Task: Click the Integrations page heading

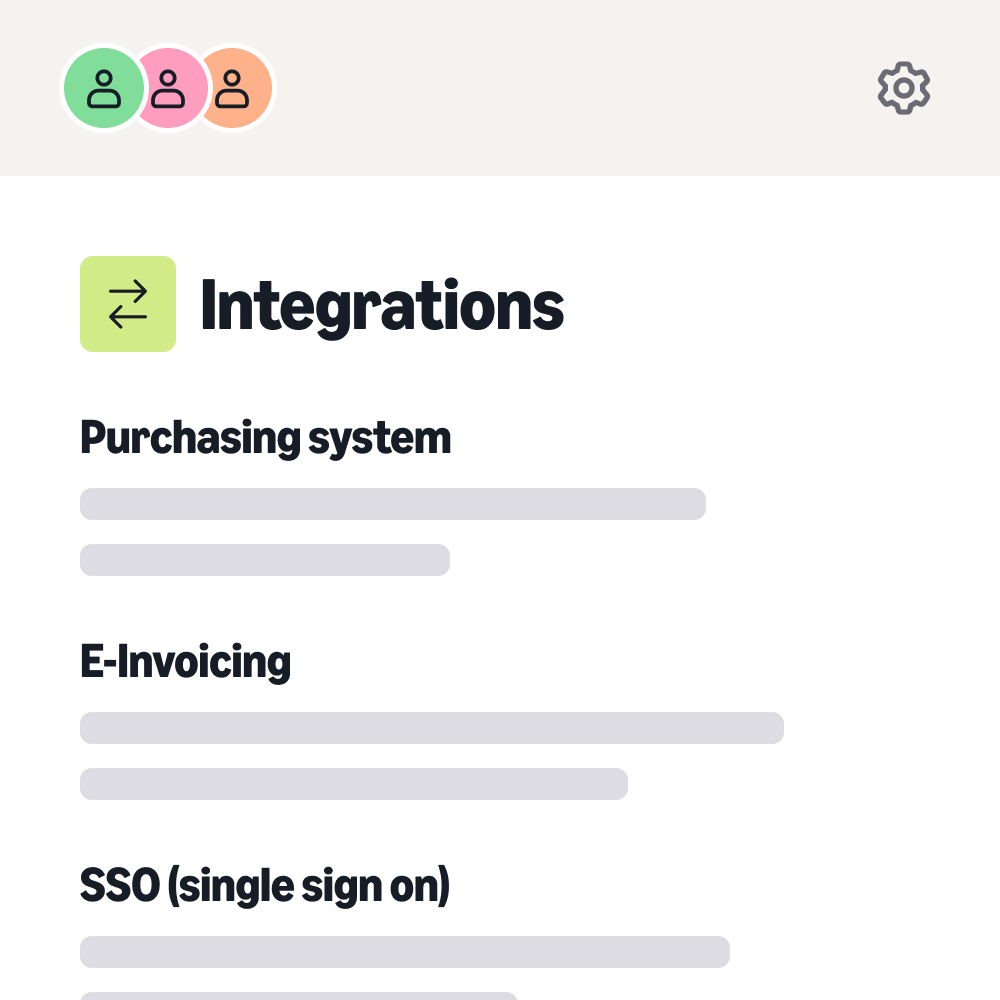Action: pos(382,305)
